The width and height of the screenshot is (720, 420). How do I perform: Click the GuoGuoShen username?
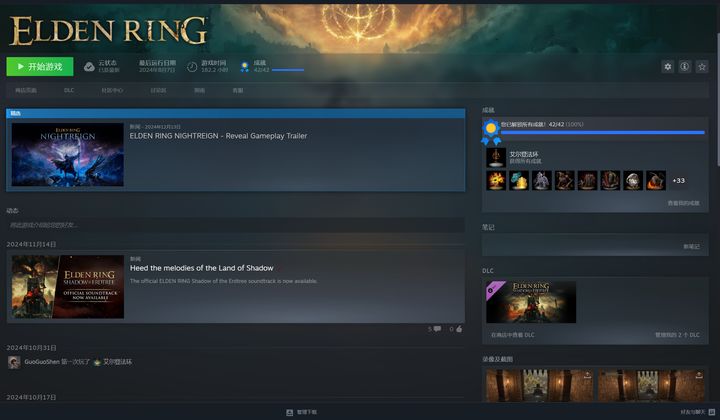tap(42, 362)
